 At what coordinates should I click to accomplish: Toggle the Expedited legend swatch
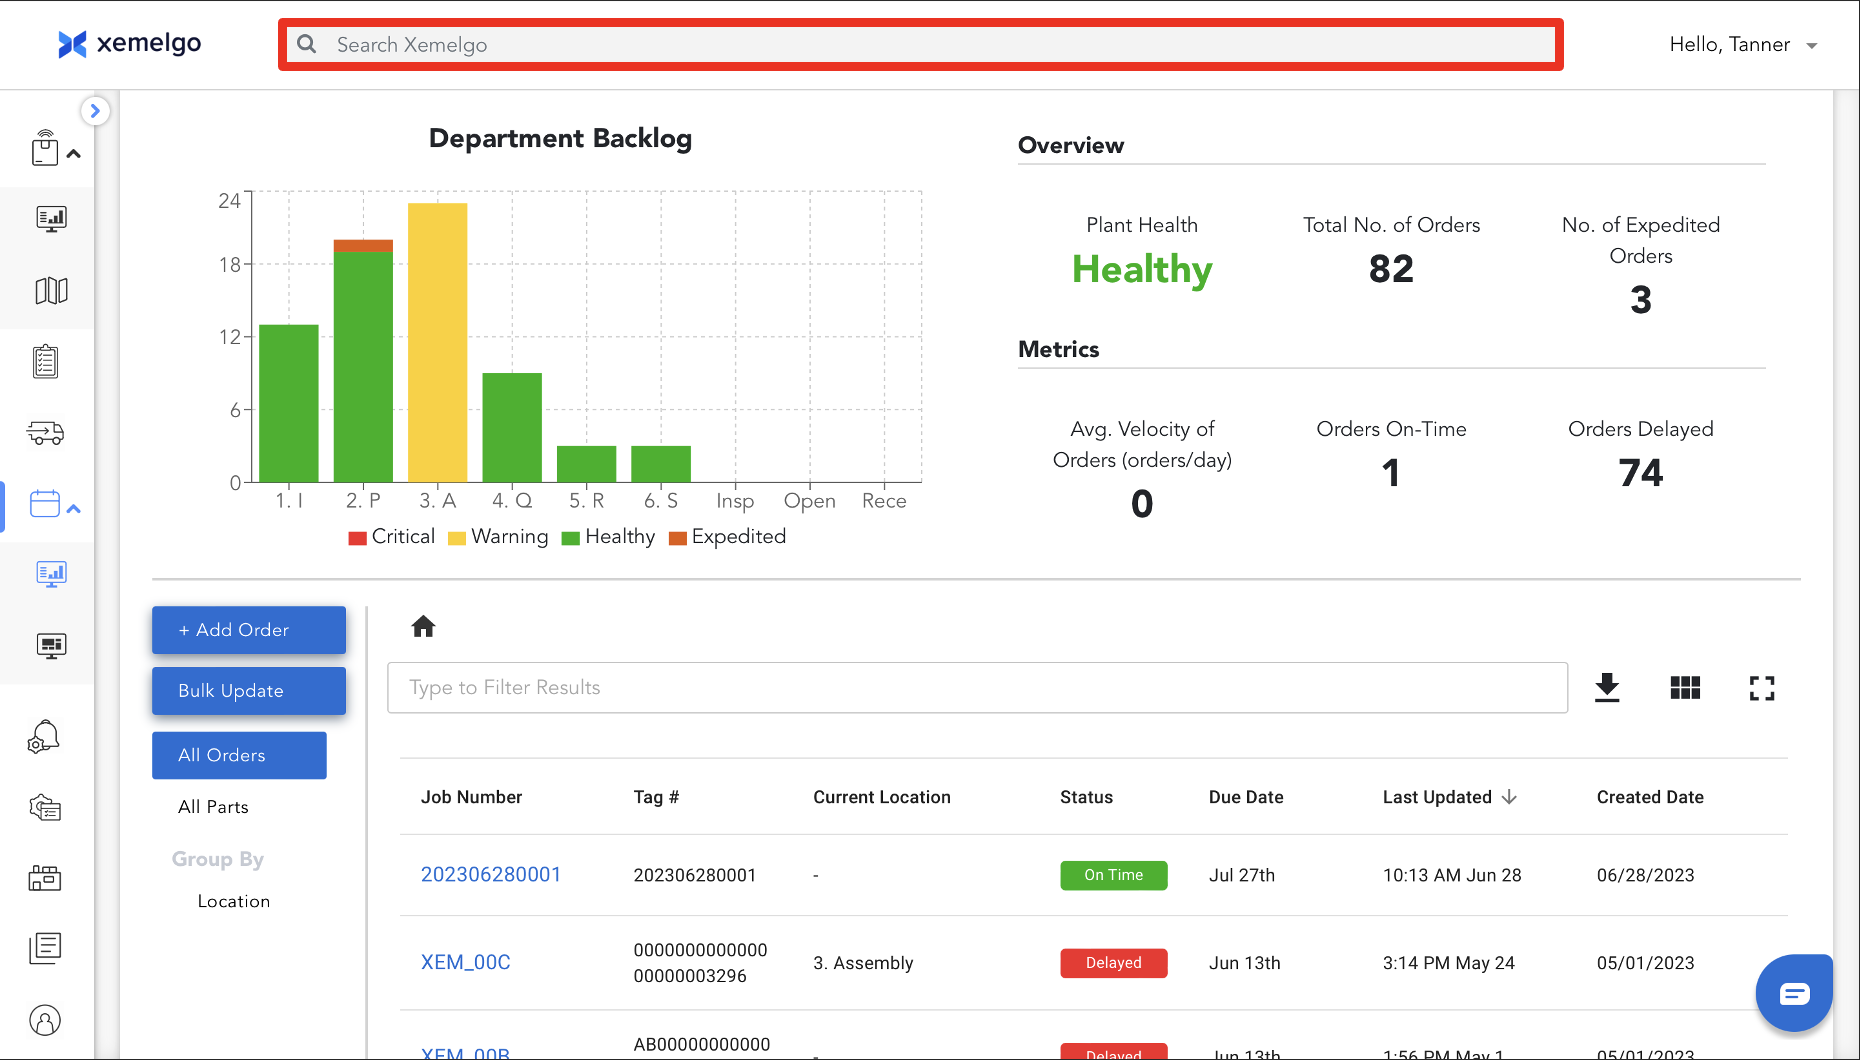(678, 538)
